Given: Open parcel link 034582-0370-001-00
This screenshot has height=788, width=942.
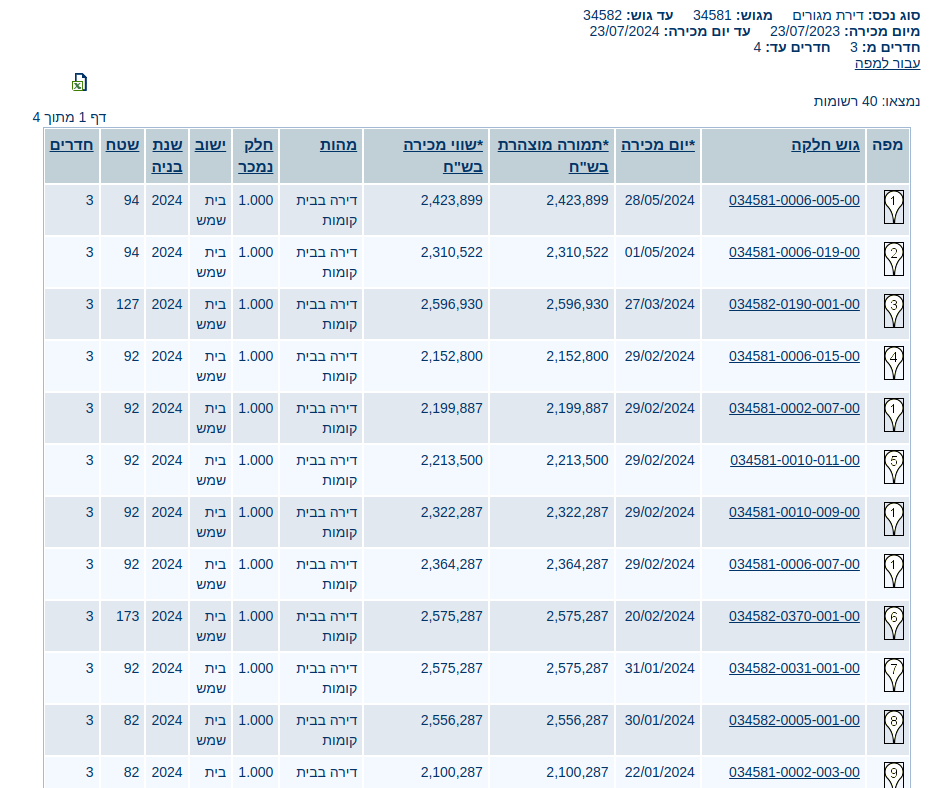Looking at the screenshot, I should click(794, 616).
